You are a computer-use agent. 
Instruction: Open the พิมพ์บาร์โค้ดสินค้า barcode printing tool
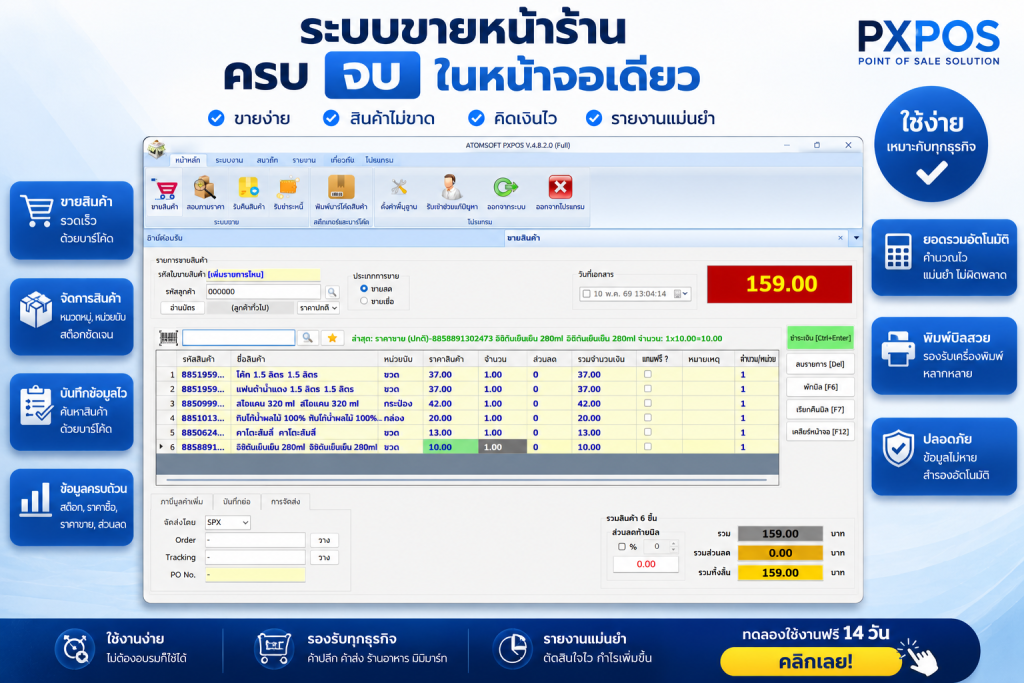341,194
